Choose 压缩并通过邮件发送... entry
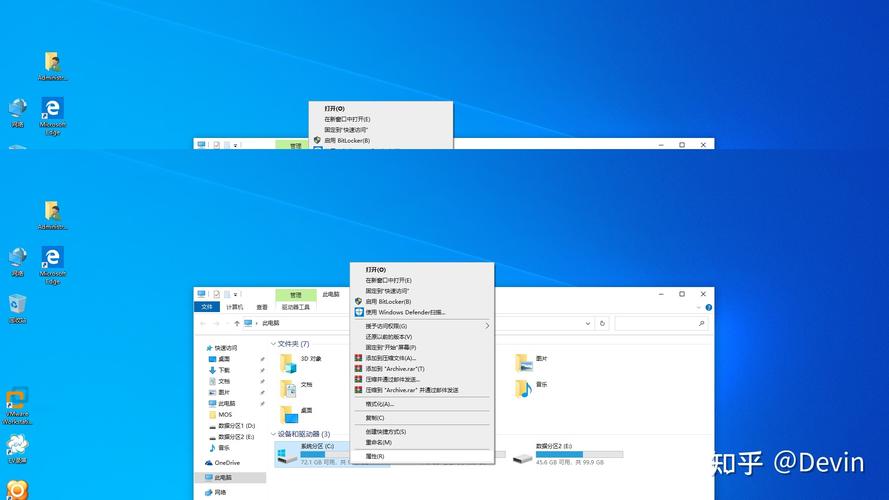Viewport: 889px width, 500px height. pos(422,379)
